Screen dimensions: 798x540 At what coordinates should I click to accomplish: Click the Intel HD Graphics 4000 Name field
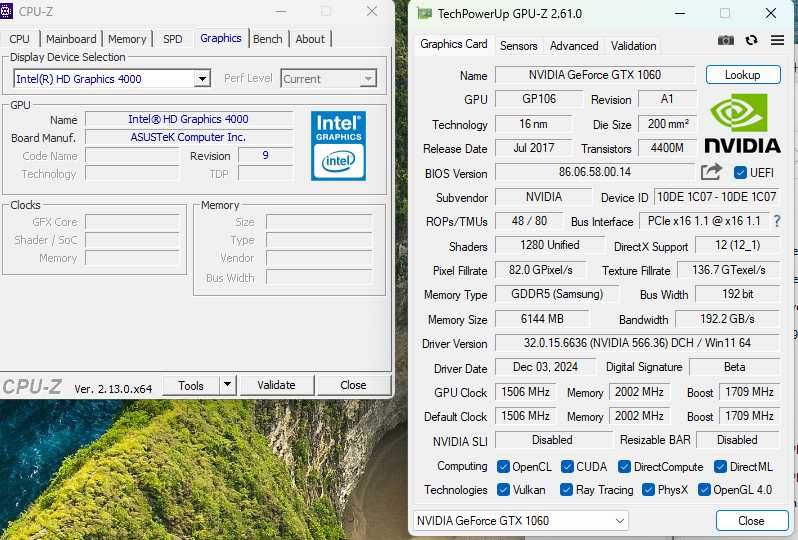click(x=189, y=119)
